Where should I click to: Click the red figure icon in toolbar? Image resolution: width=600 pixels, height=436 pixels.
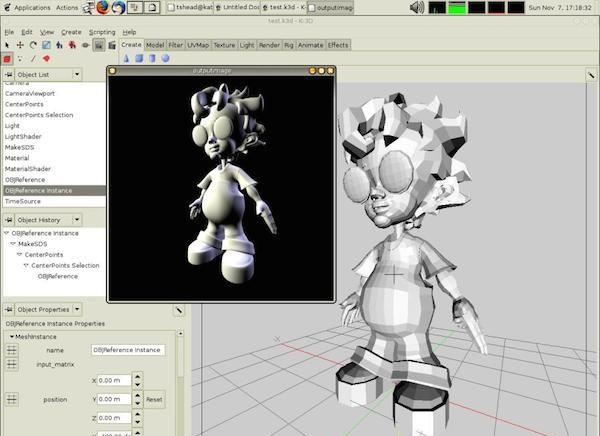point(72,45)
